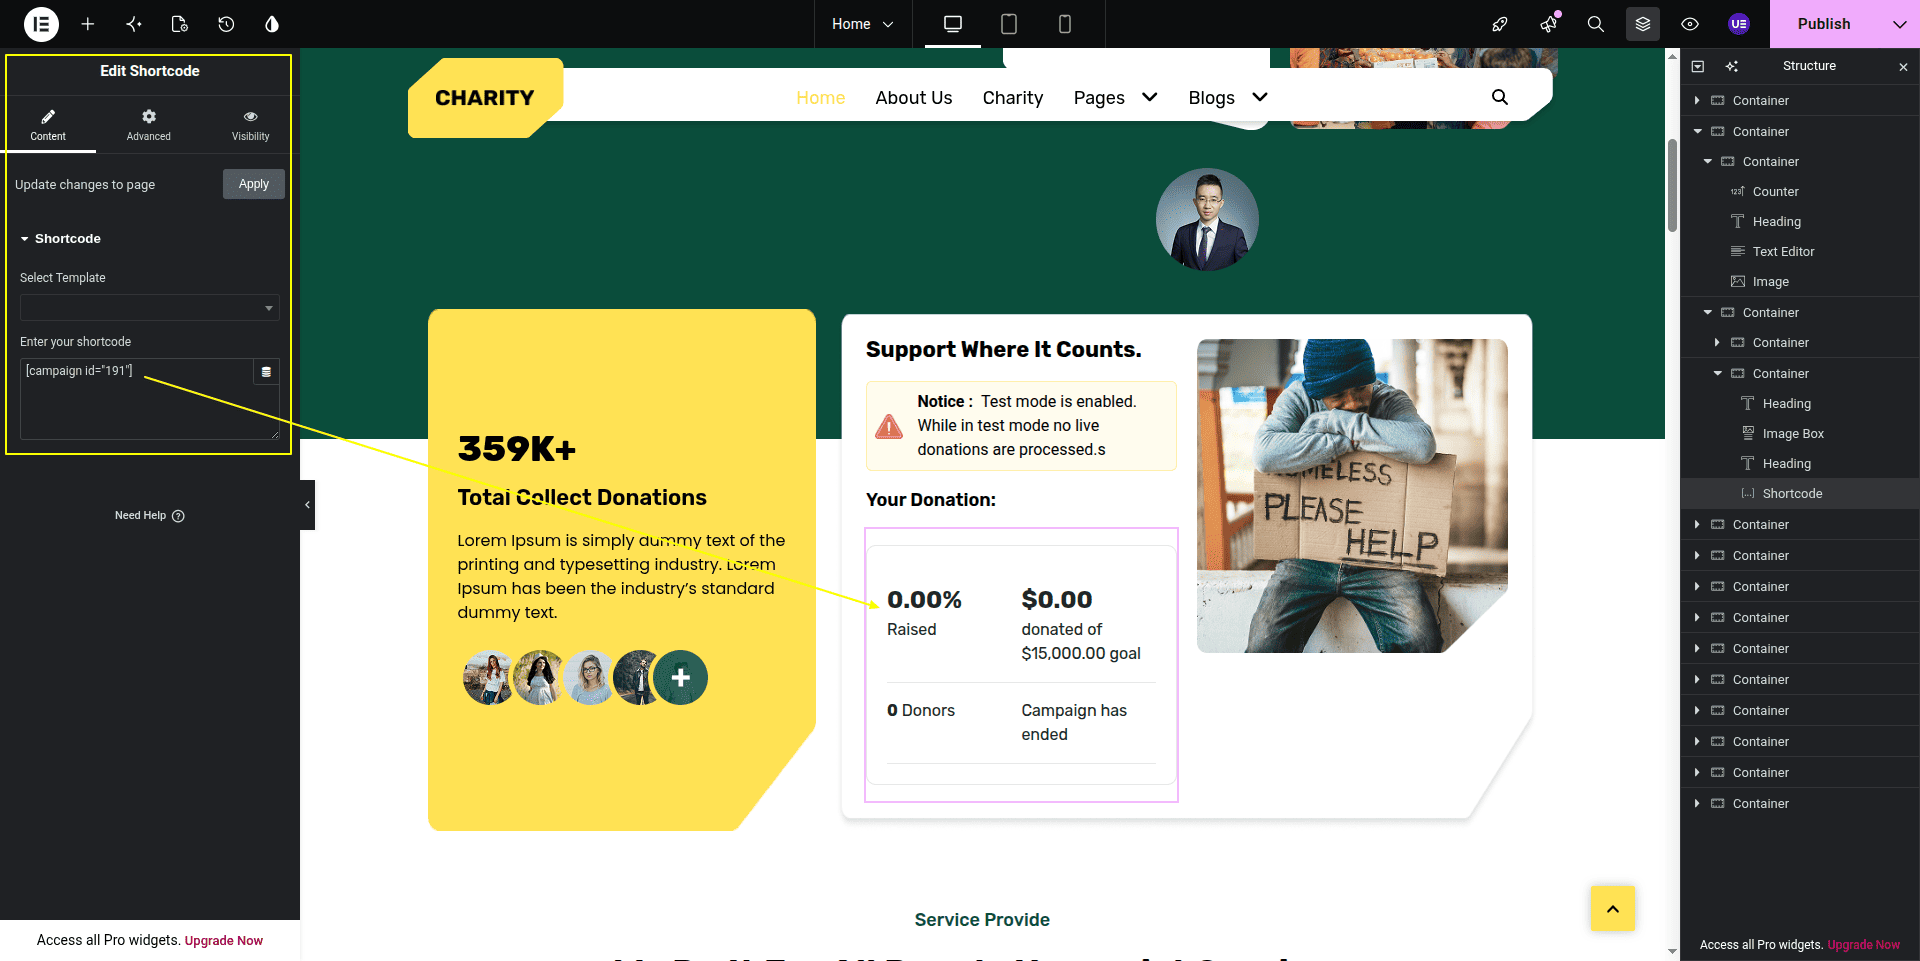The height and width of the screenshot is (961, 1920).
Task: Switch to mobile responsive view
Action: click(x=1065, y=24)
